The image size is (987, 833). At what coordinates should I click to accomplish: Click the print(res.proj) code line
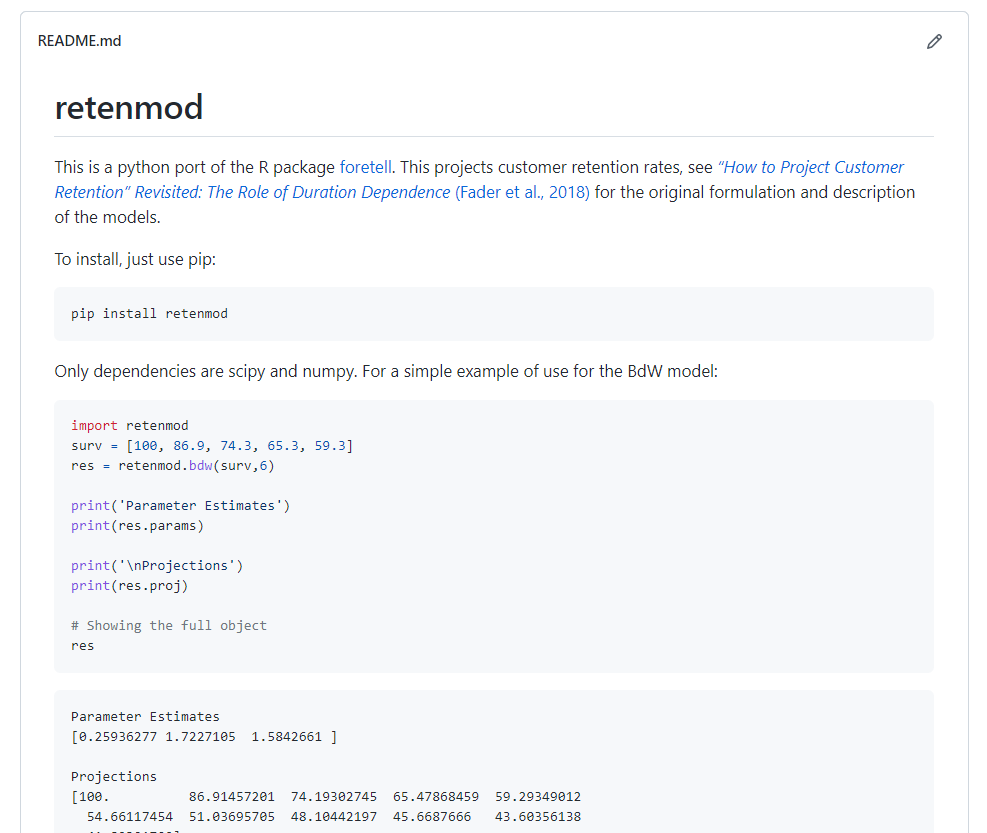click(x=130, y=585)
